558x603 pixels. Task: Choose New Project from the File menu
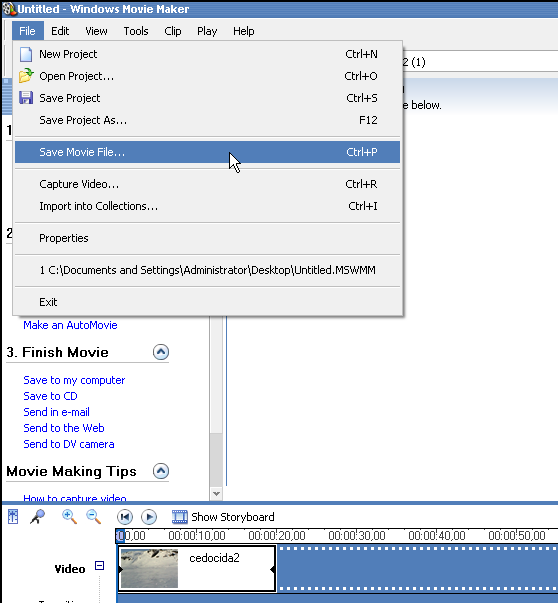click(x=207, y=54)
